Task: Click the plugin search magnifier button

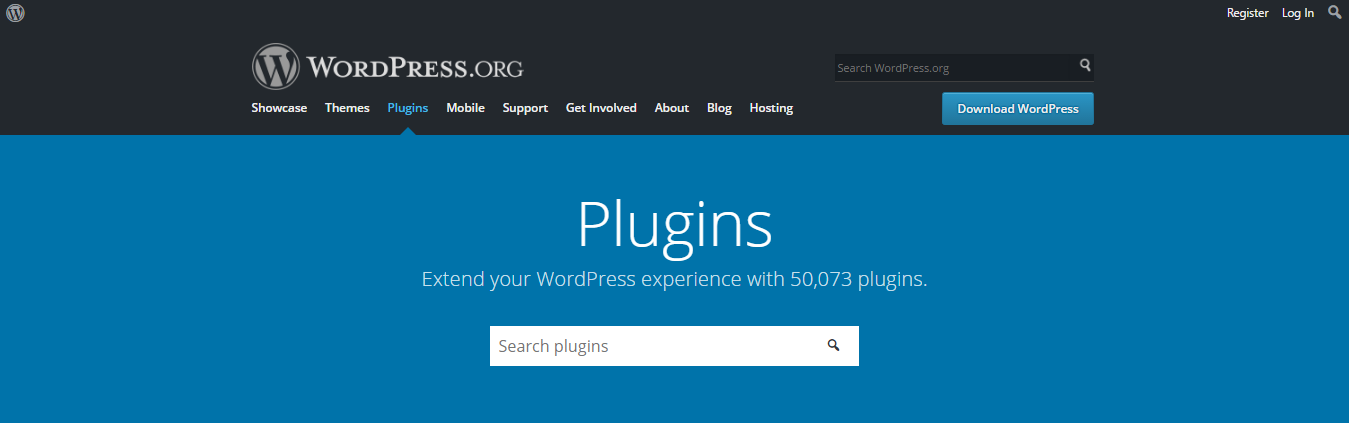Action: click(834, 346)
